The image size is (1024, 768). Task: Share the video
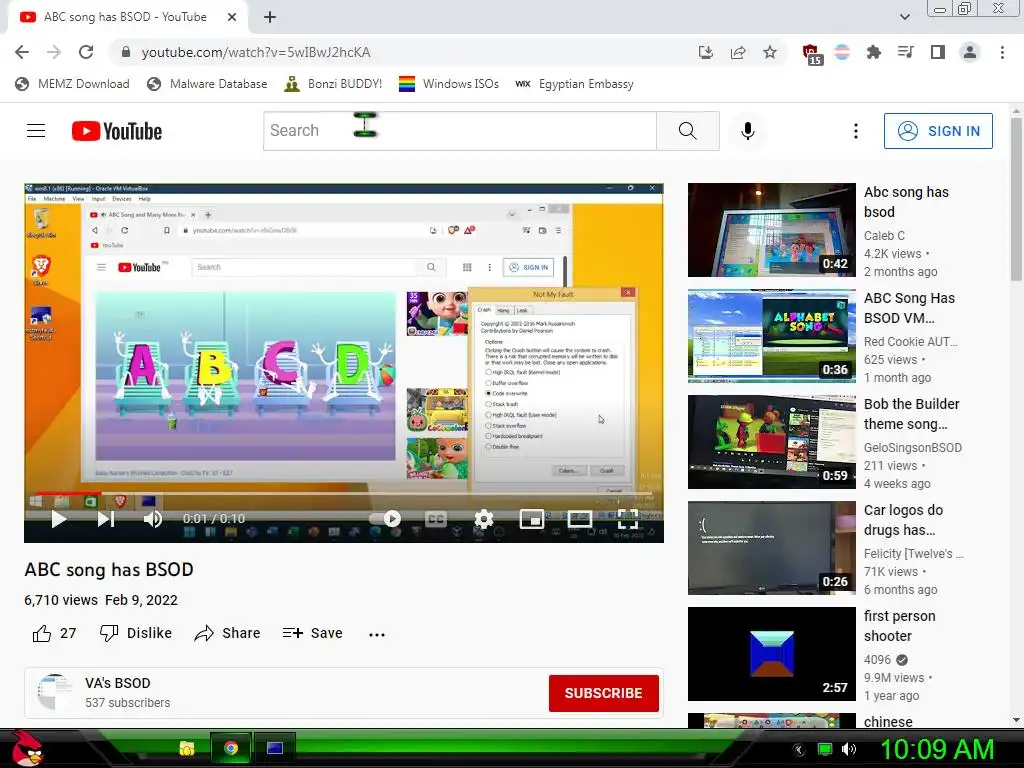click(x=227, y=633)
